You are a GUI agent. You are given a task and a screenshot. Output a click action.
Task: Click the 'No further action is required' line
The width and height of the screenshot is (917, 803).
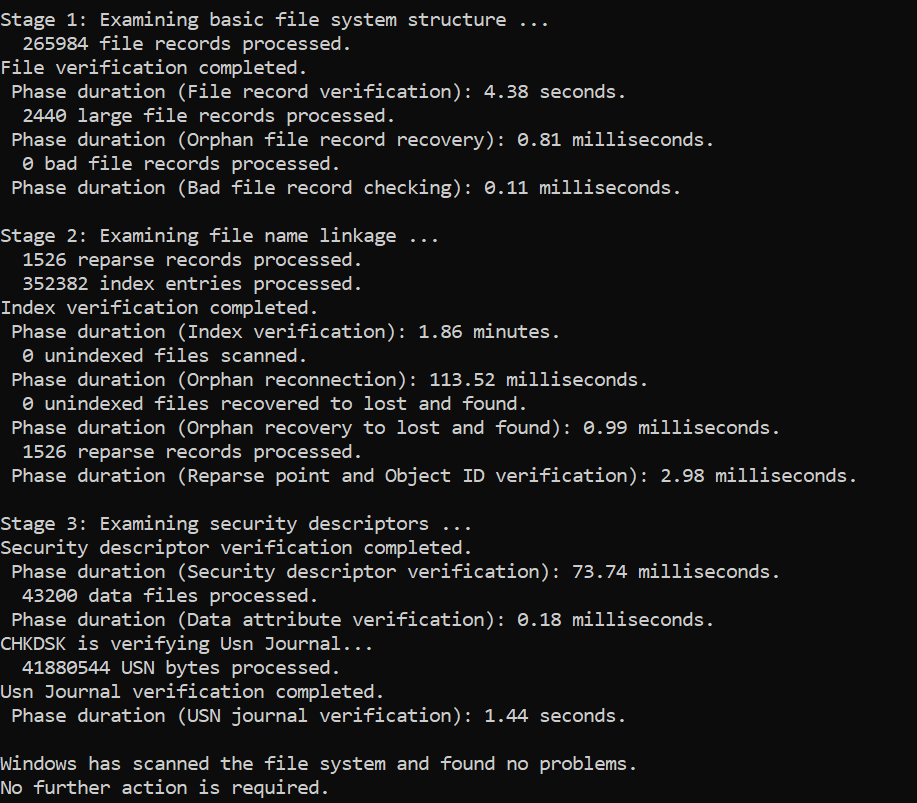[x=164, y=788]
